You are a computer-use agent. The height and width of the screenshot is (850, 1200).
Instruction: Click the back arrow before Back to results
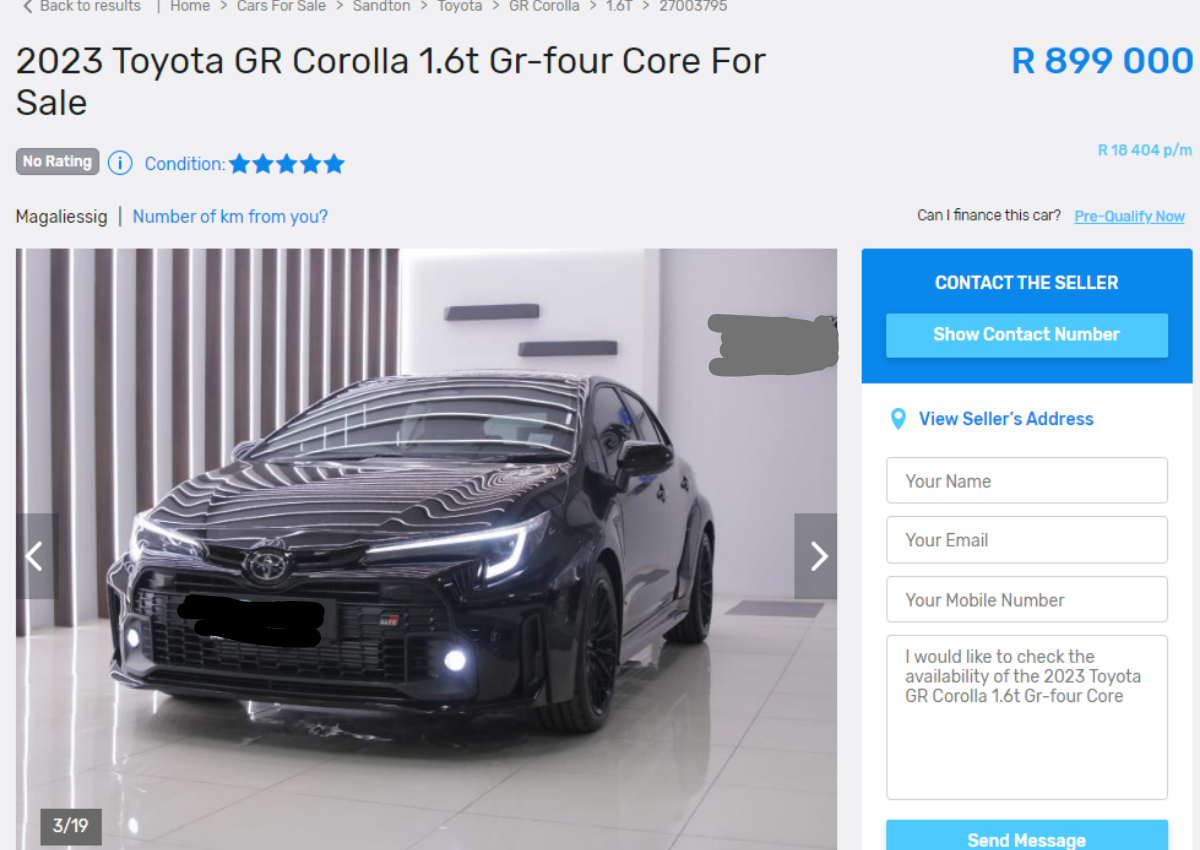[28, 6]
